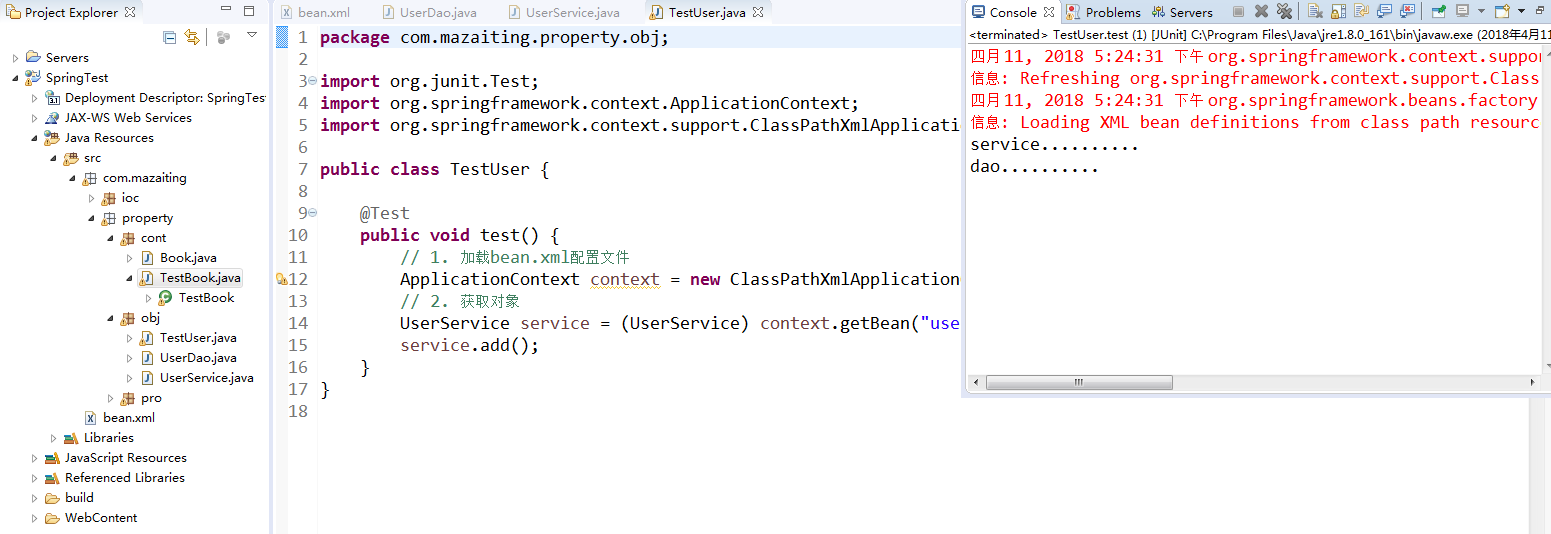Remove all terminated launches in Console

point(1284,11)
